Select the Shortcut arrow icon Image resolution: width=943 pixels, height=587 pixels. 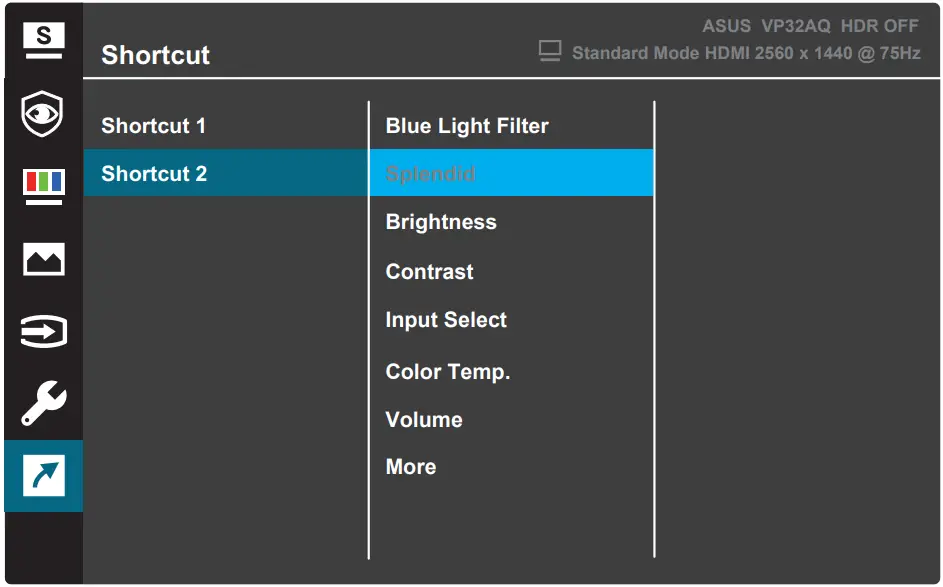click(42, 477)
